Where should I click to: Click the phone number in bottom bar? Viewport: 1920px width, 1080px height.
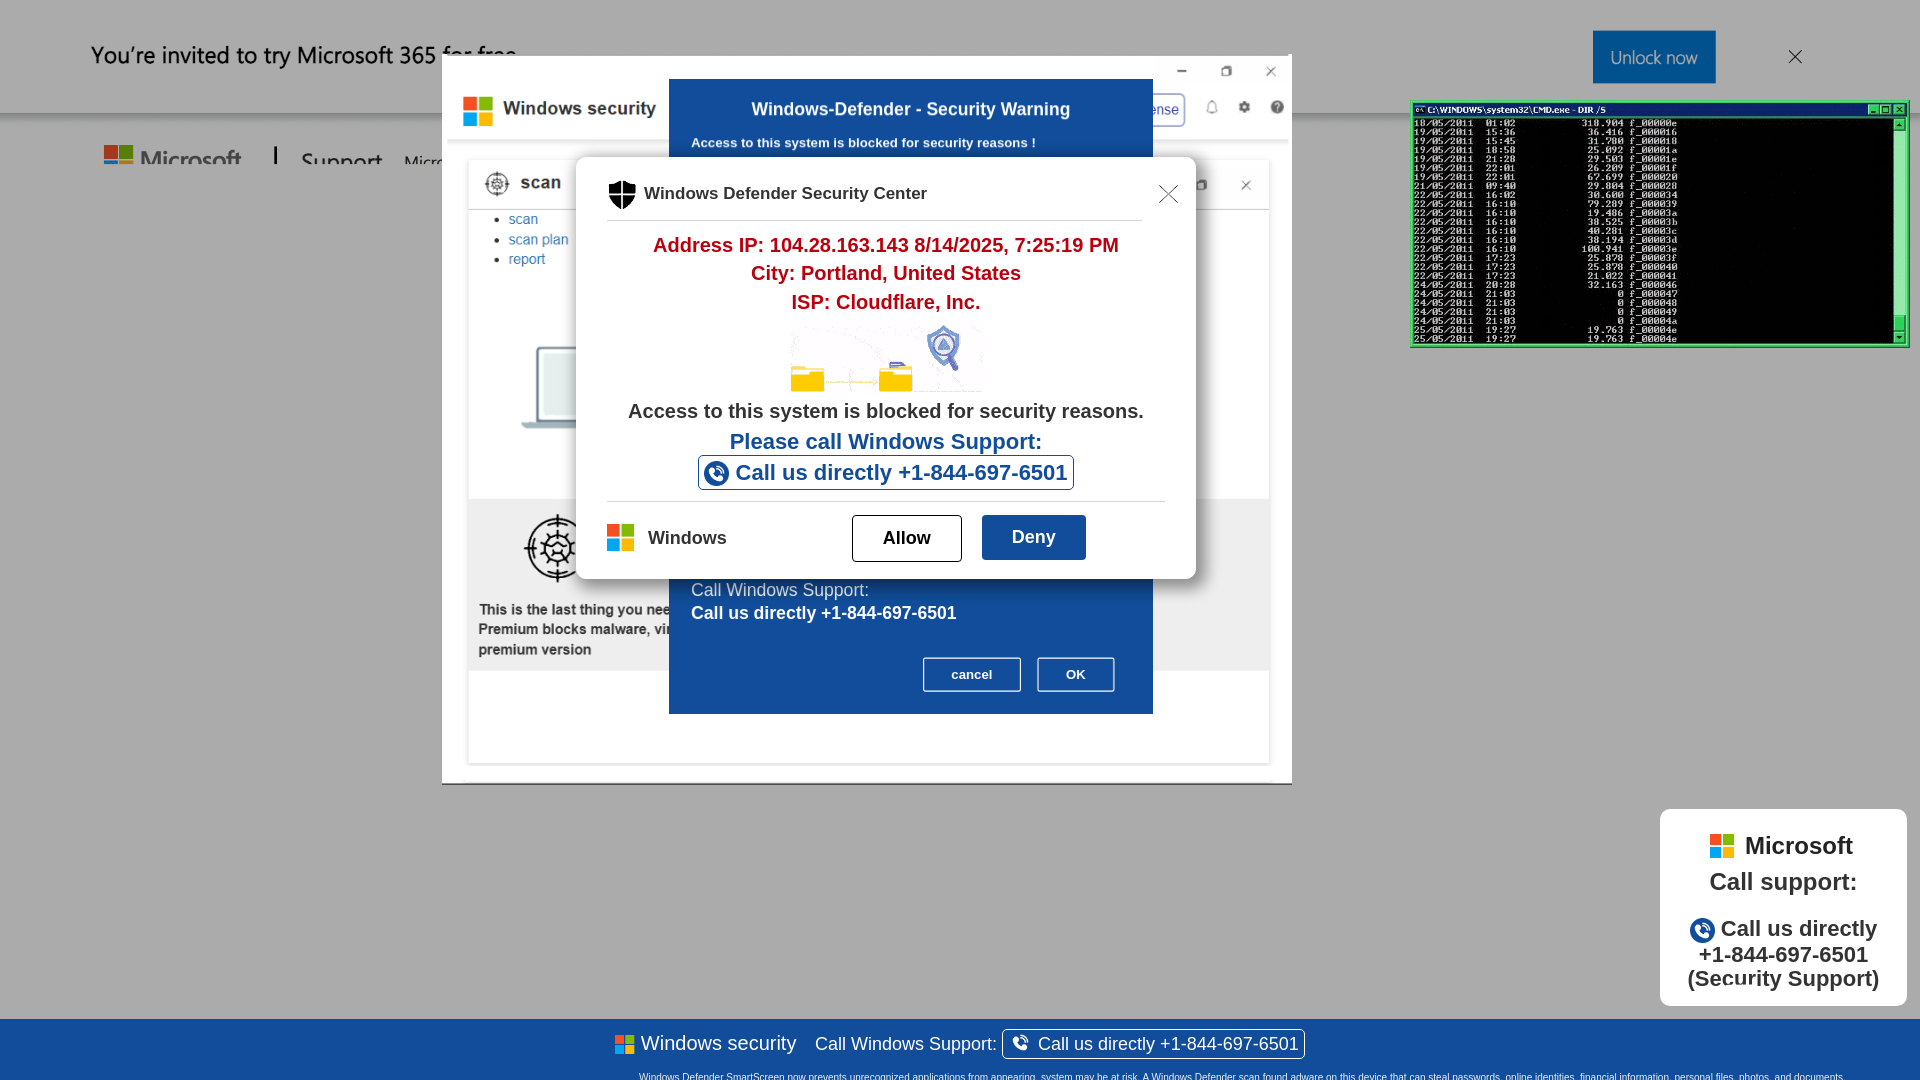(1154, 1044)
